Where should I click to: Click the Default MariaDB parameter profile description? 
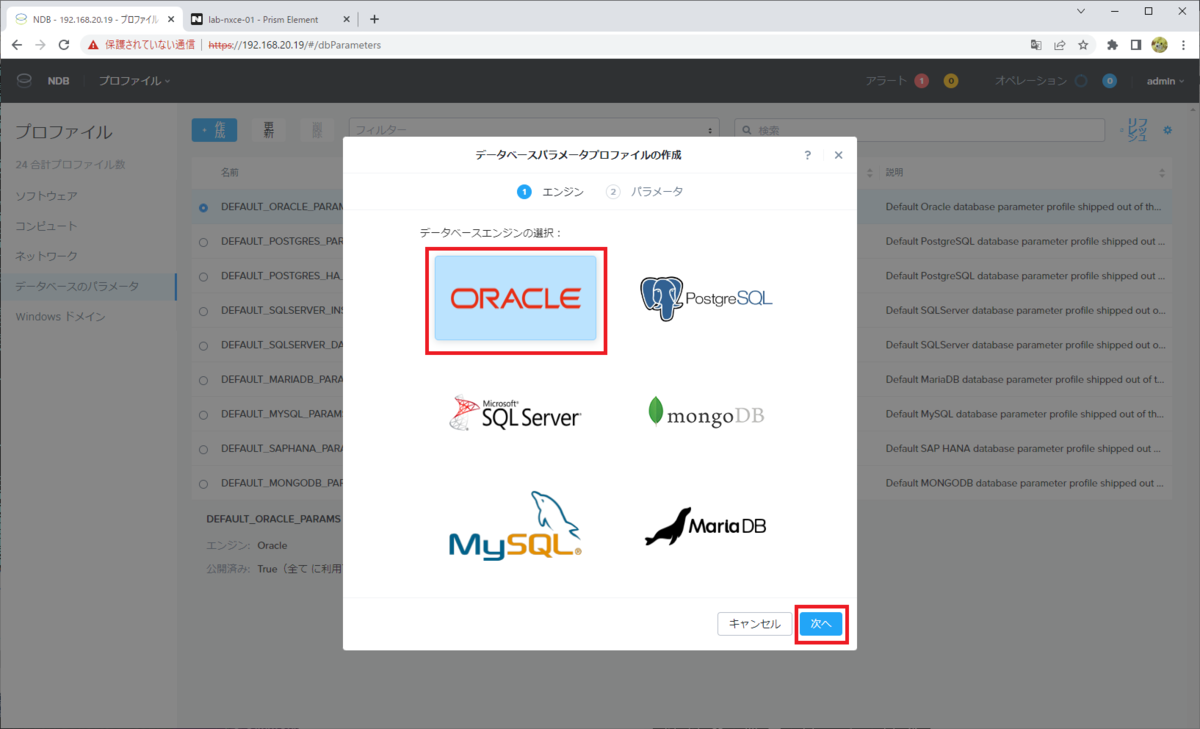tap(1025, 380)
